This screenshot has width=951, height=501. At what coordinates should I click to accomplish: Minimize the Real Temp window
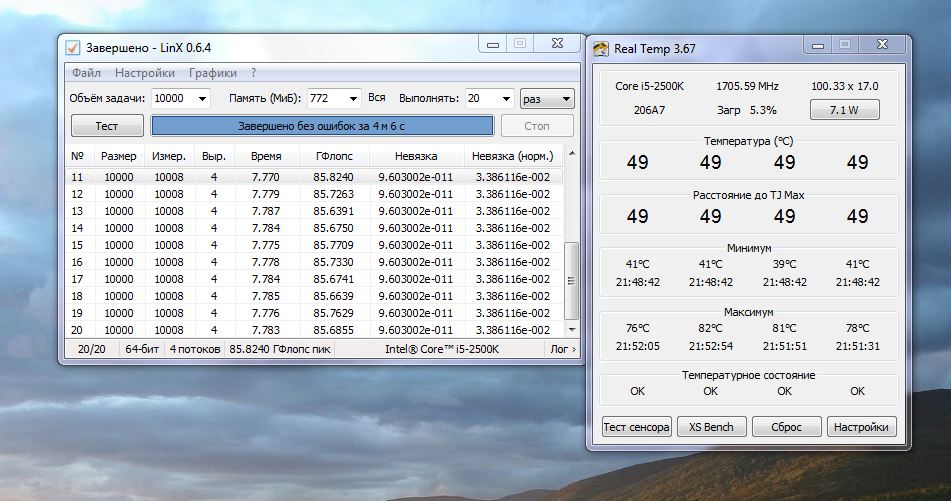pyautogui.click(x=818, y=45)
